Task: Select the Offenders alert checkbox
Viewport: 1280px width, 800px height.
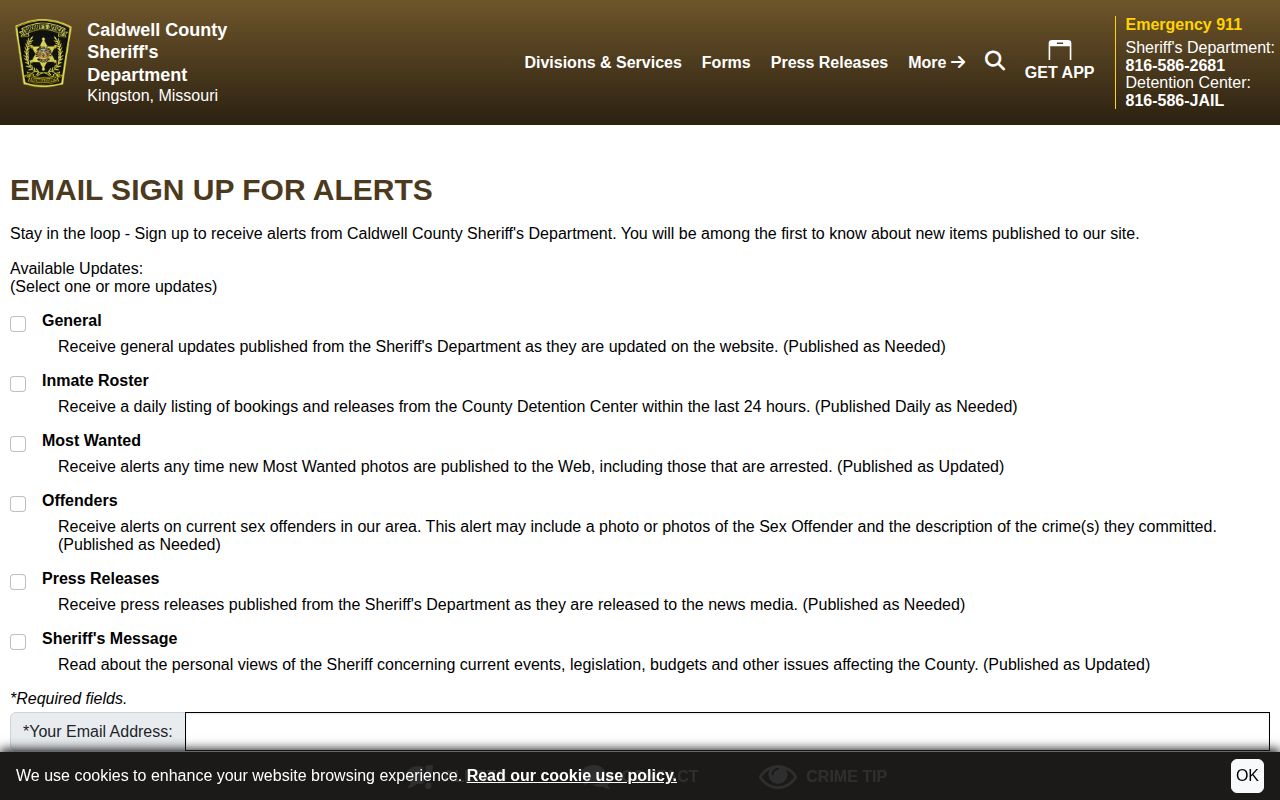Action: [x=18, y=504]
